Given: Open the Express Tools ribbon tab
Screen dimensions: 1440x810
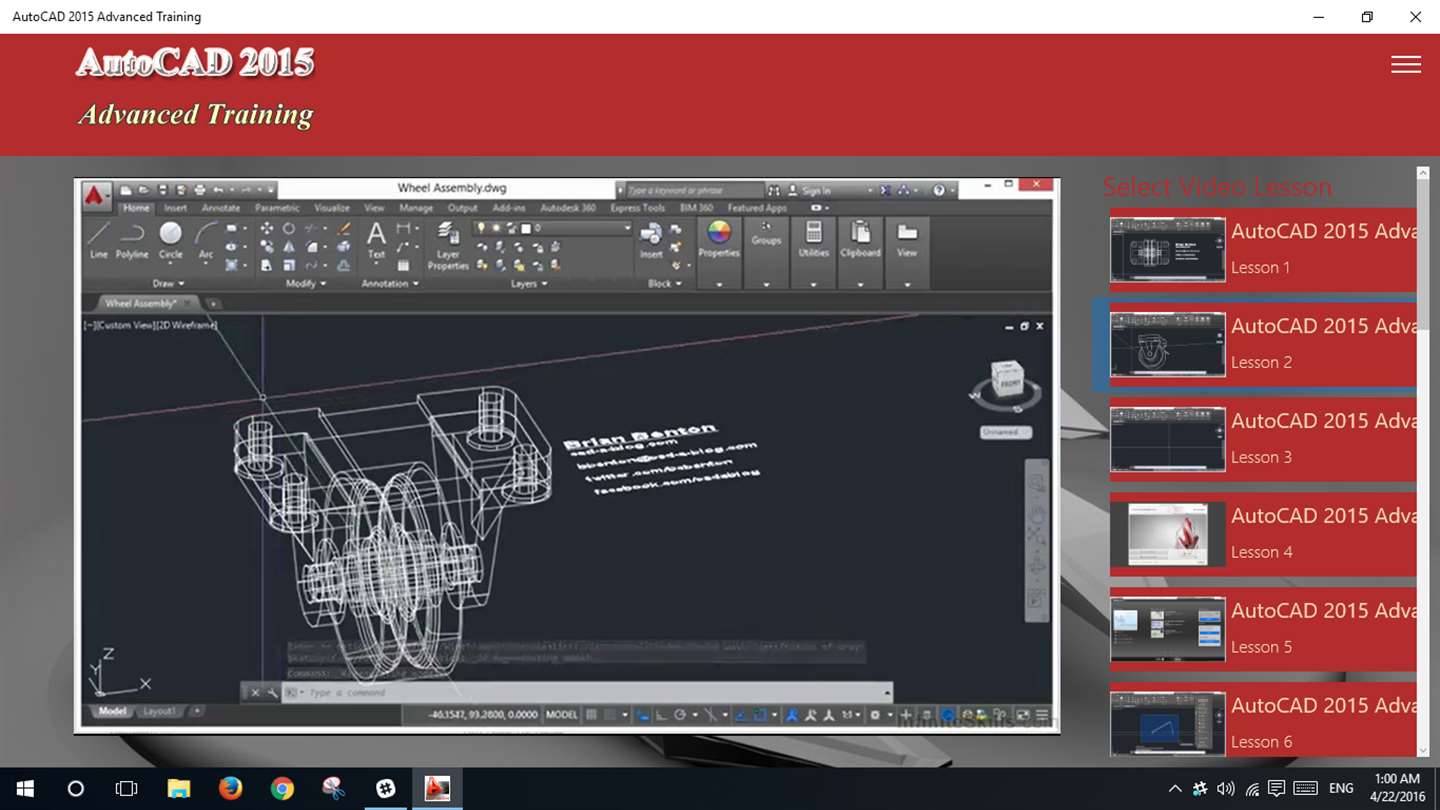Looking at the screenshot, I should pos(638,208).
